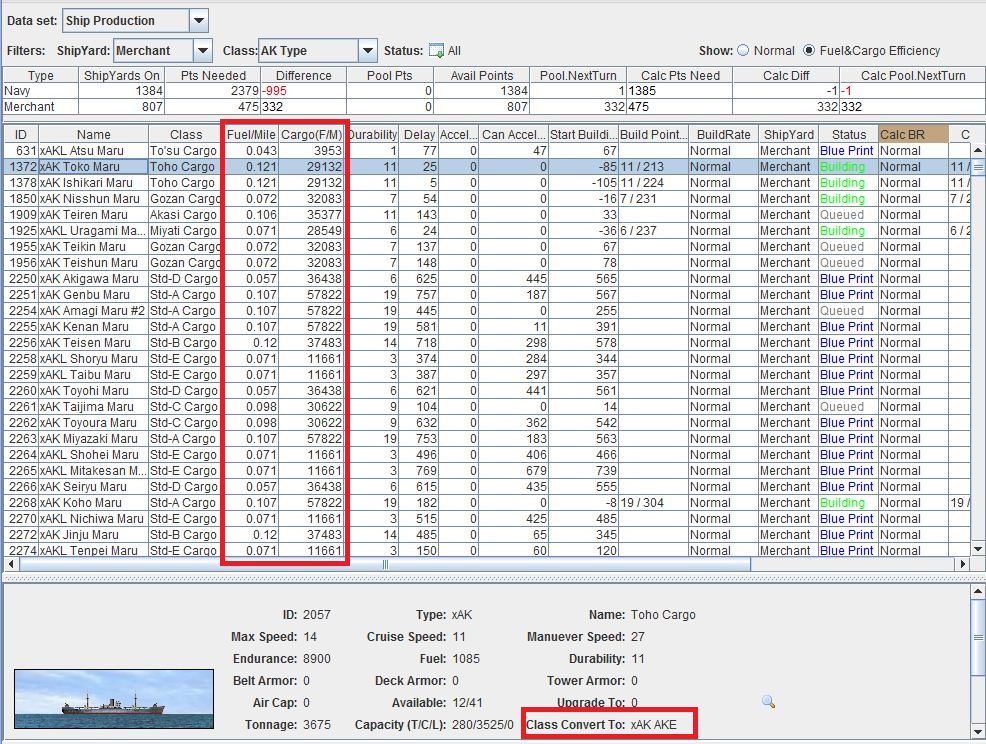Expand the ShipYard filter dropdown
Screen dimensions: 986x744
203,50
